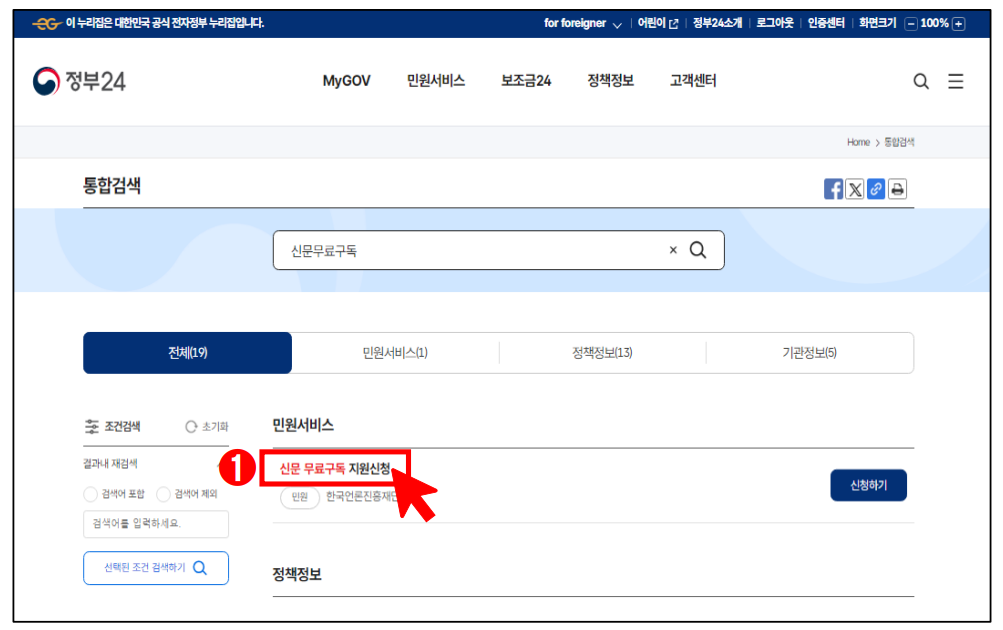This screenshot has width=1003, height=630.
Task: Select the 검색어 포함 radio button
Action: (92, 492)
